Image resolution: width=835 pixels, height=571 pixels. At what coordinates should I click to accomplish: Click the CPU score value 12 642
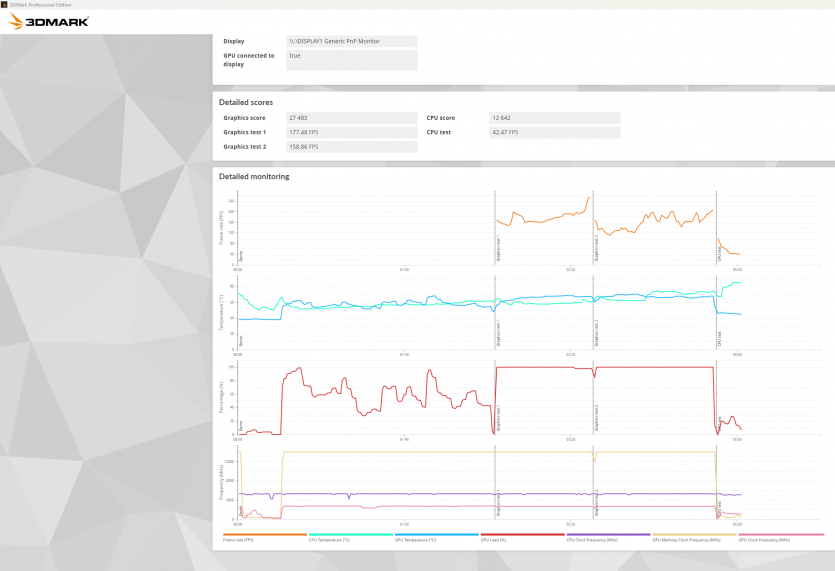click(553, 118)
